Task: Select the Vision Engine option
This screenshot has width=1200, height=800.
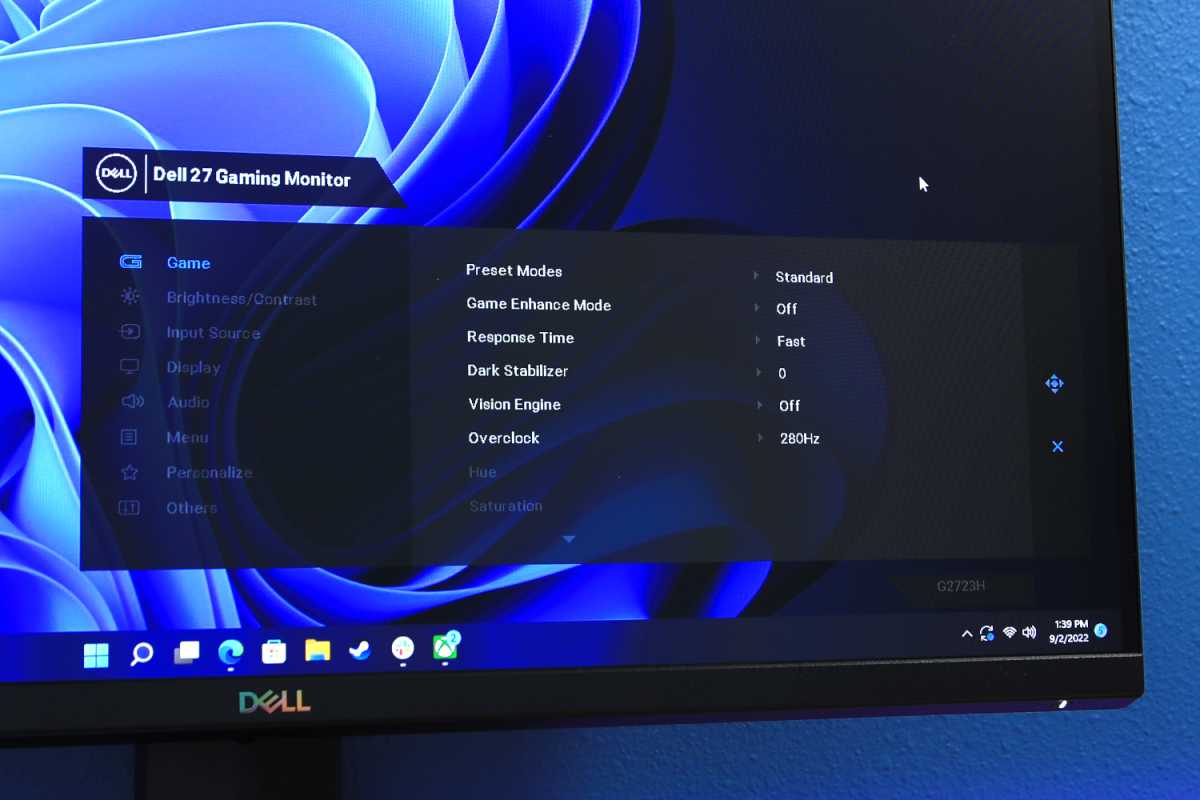Action: (514, 404)
